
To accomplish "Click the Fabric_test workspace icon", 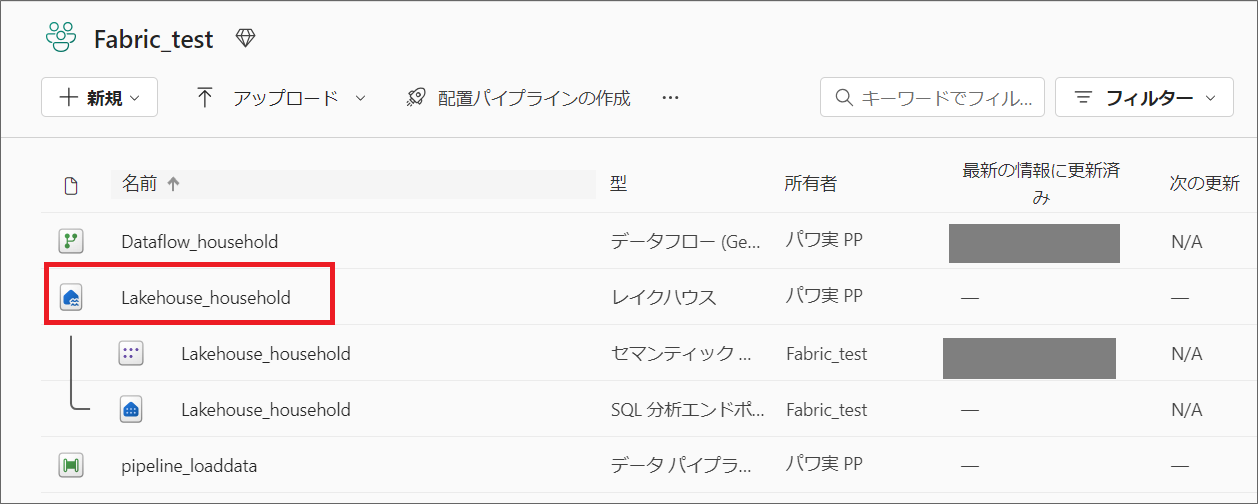I will (60, 38).
